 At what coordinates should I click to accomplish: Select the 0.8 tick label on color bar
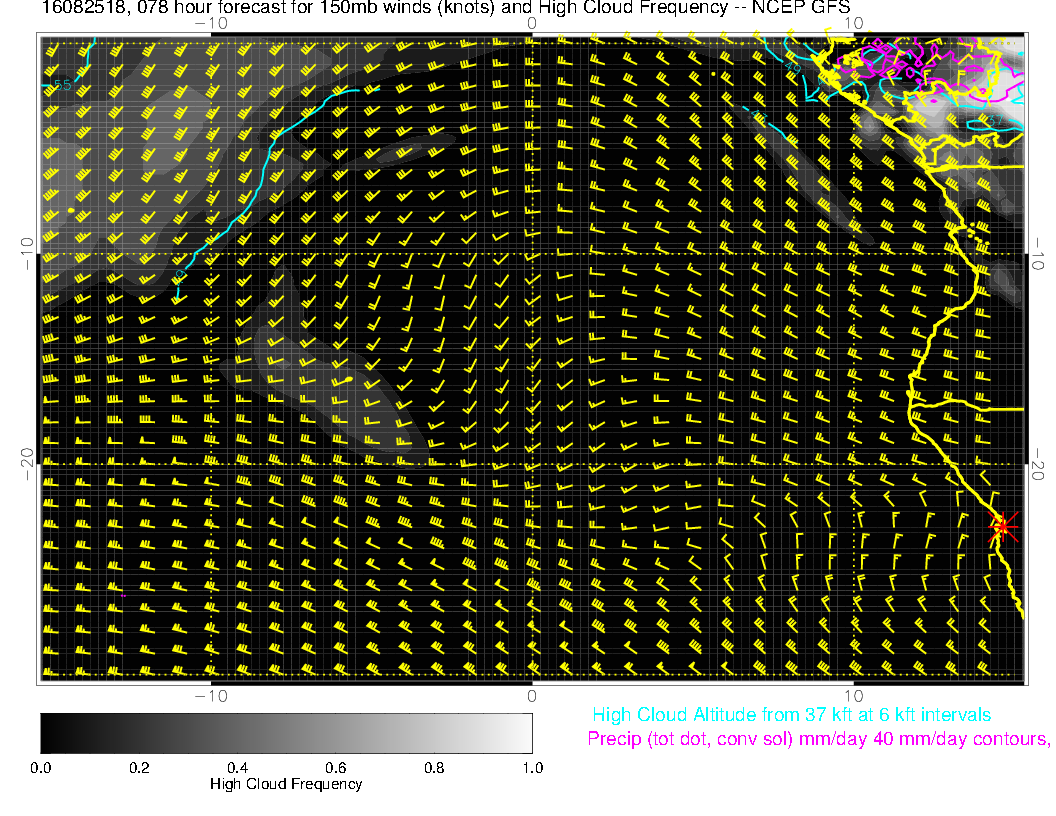pos(434,768)
